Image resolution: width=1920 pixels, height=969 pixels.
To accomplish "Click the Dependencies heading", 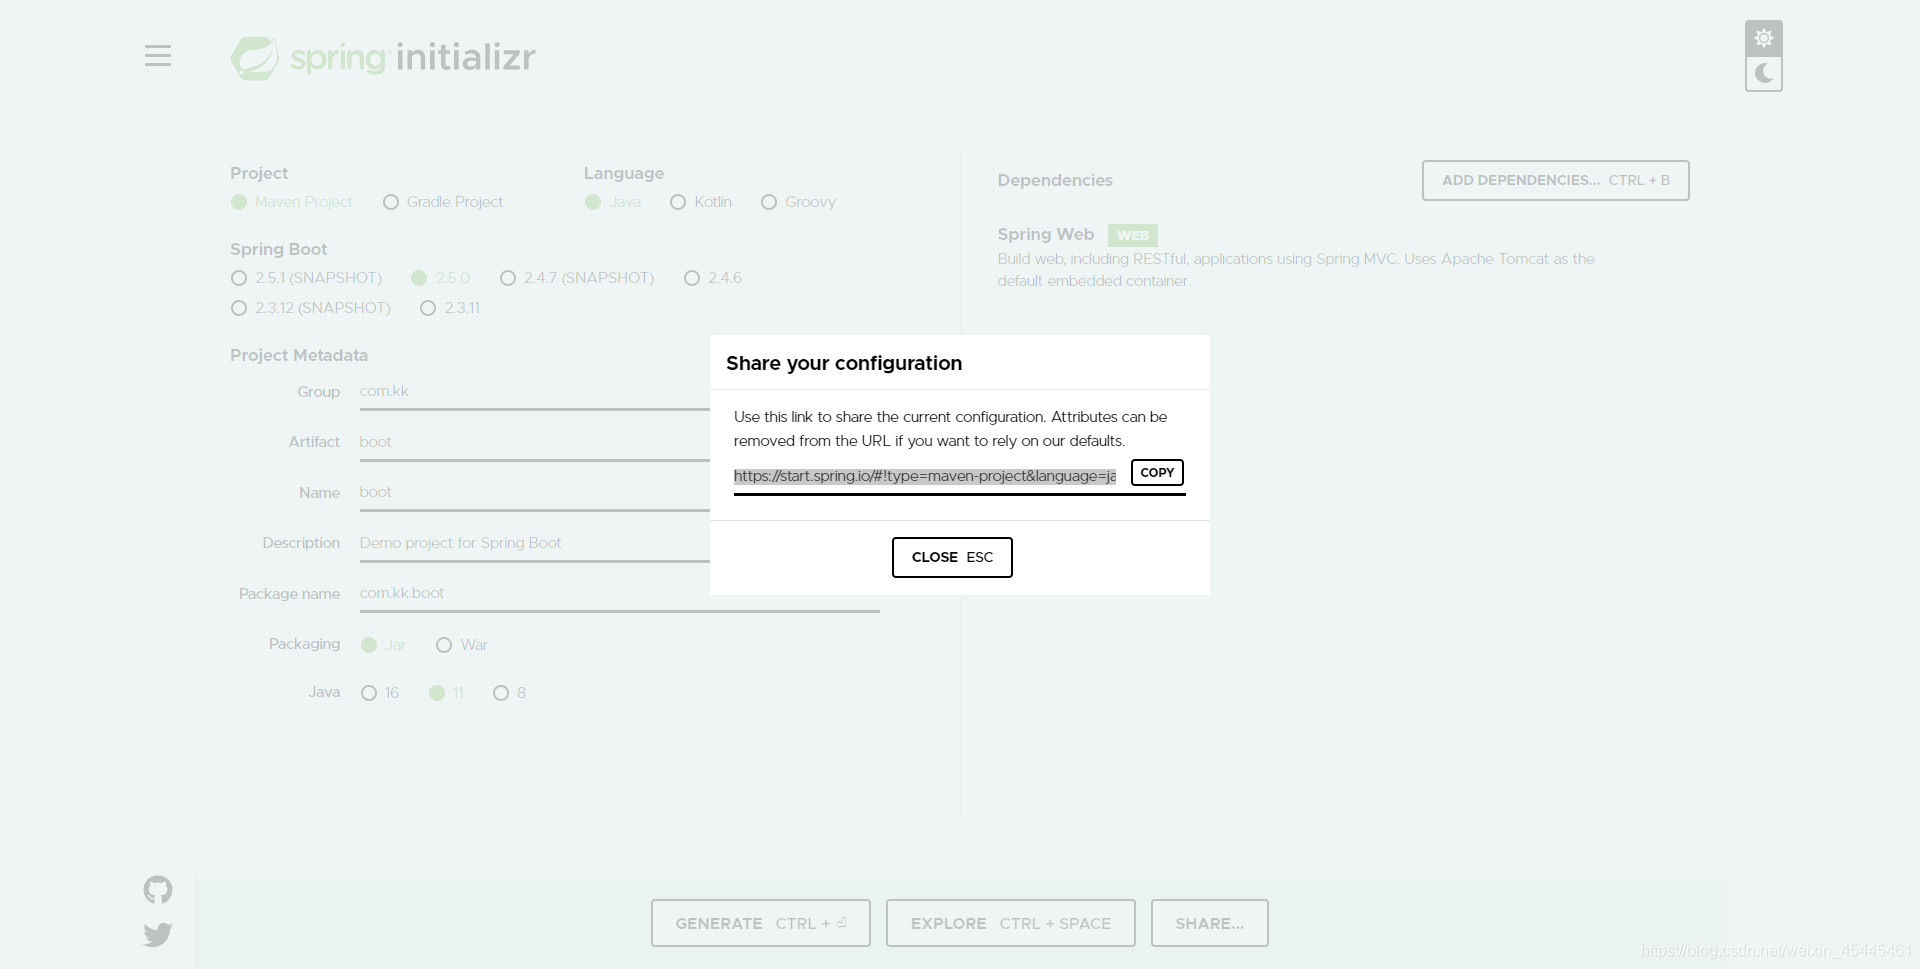I will click(x=1055, y=180).
